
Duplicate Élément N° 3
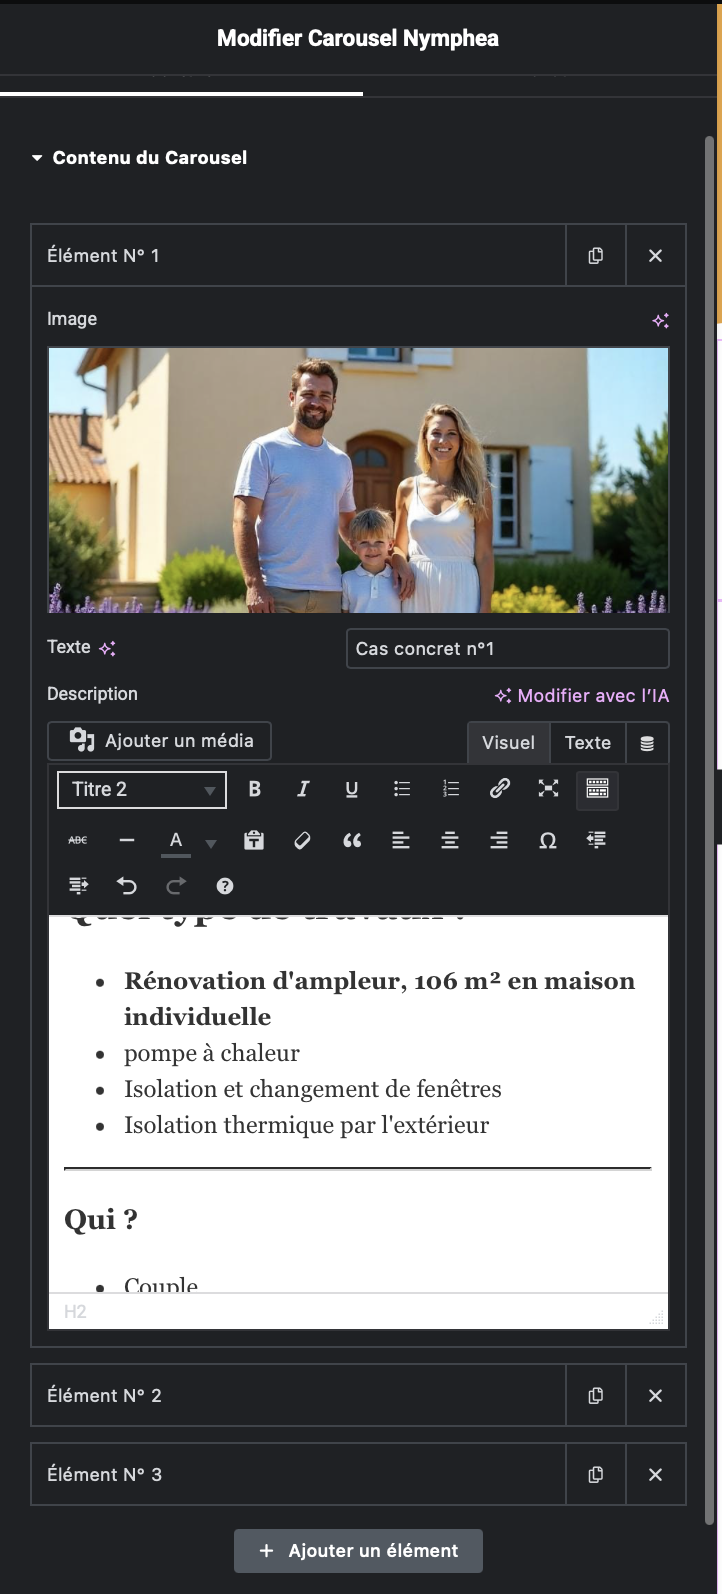[596, 1474]
